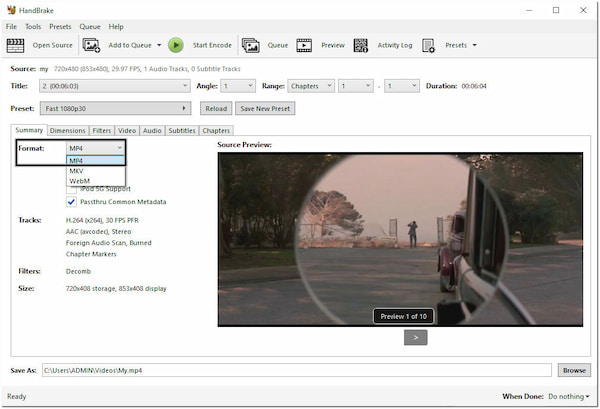Viewport: 600px width, 409px height.
Task: Click the Foreign Audio Scan, Burned text
Action: 109,243
